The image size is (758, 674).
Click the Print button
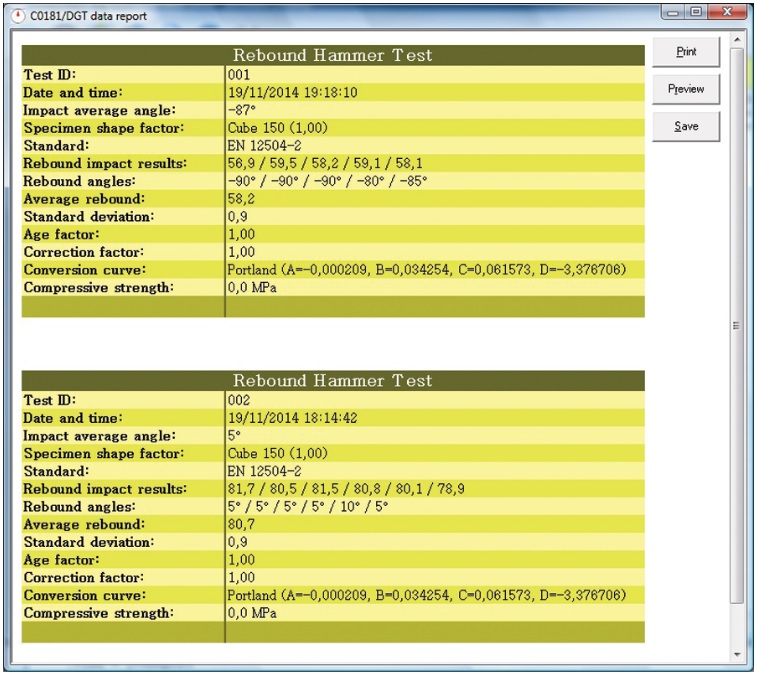tap(686, 52)
